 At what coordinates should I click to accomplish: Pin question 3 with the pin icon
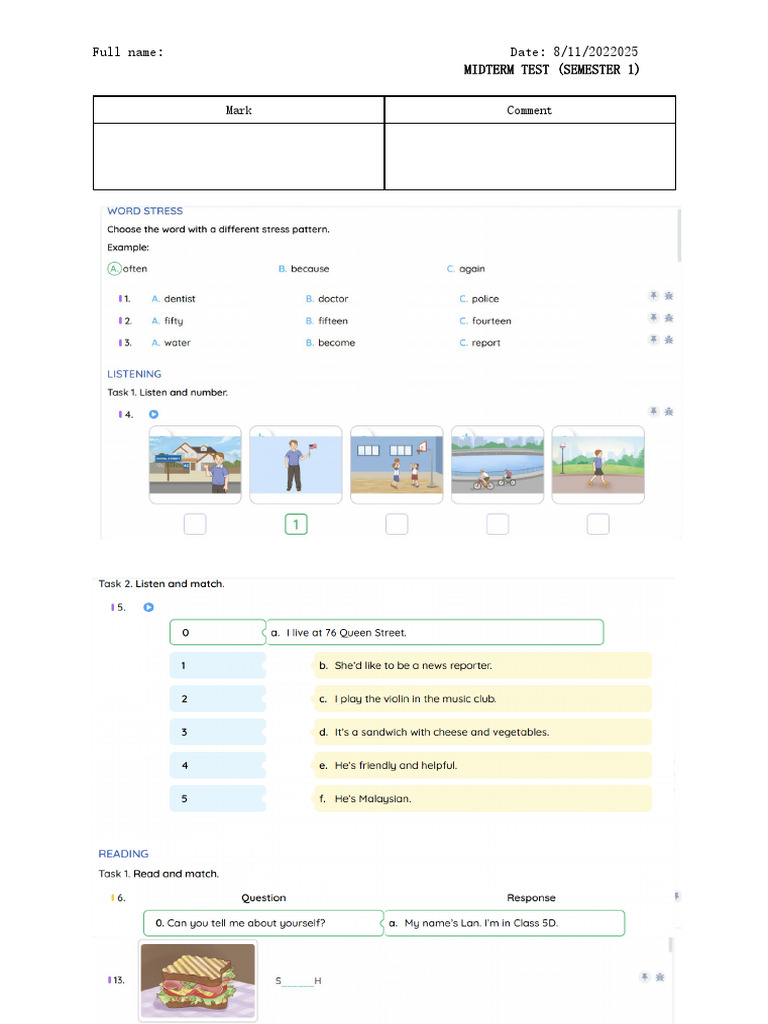tap(653, 340)
